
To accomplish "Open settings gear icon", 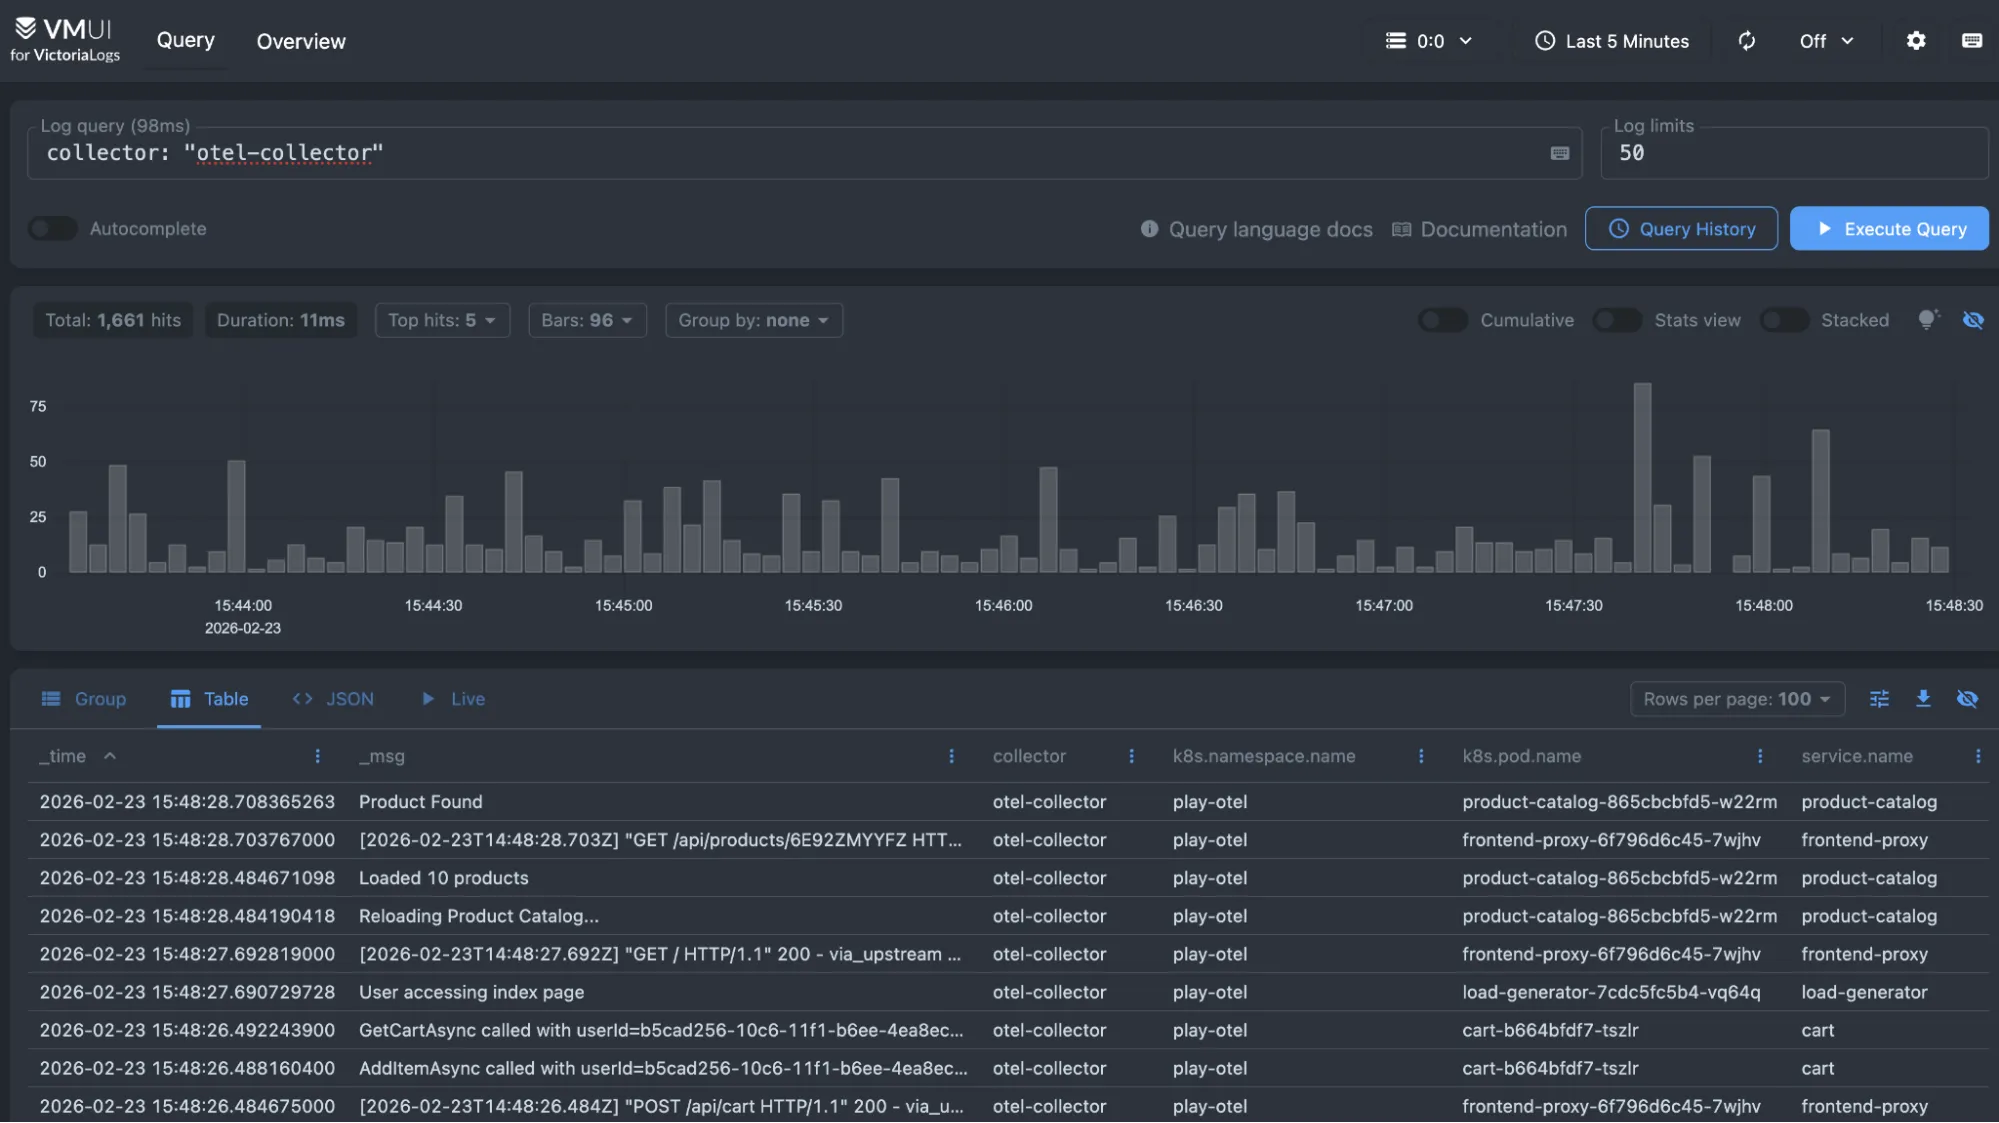I will pyautogui.click(x=1915, y=41).
